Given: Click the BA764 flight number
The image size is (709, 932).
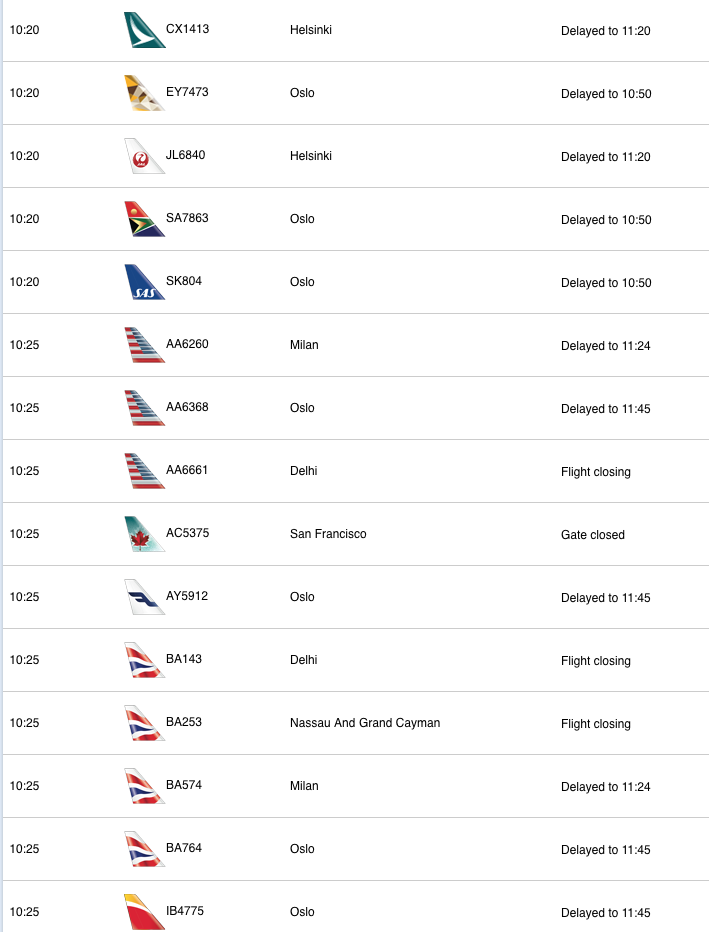Looking at the screenshot, I should (184, 848).
